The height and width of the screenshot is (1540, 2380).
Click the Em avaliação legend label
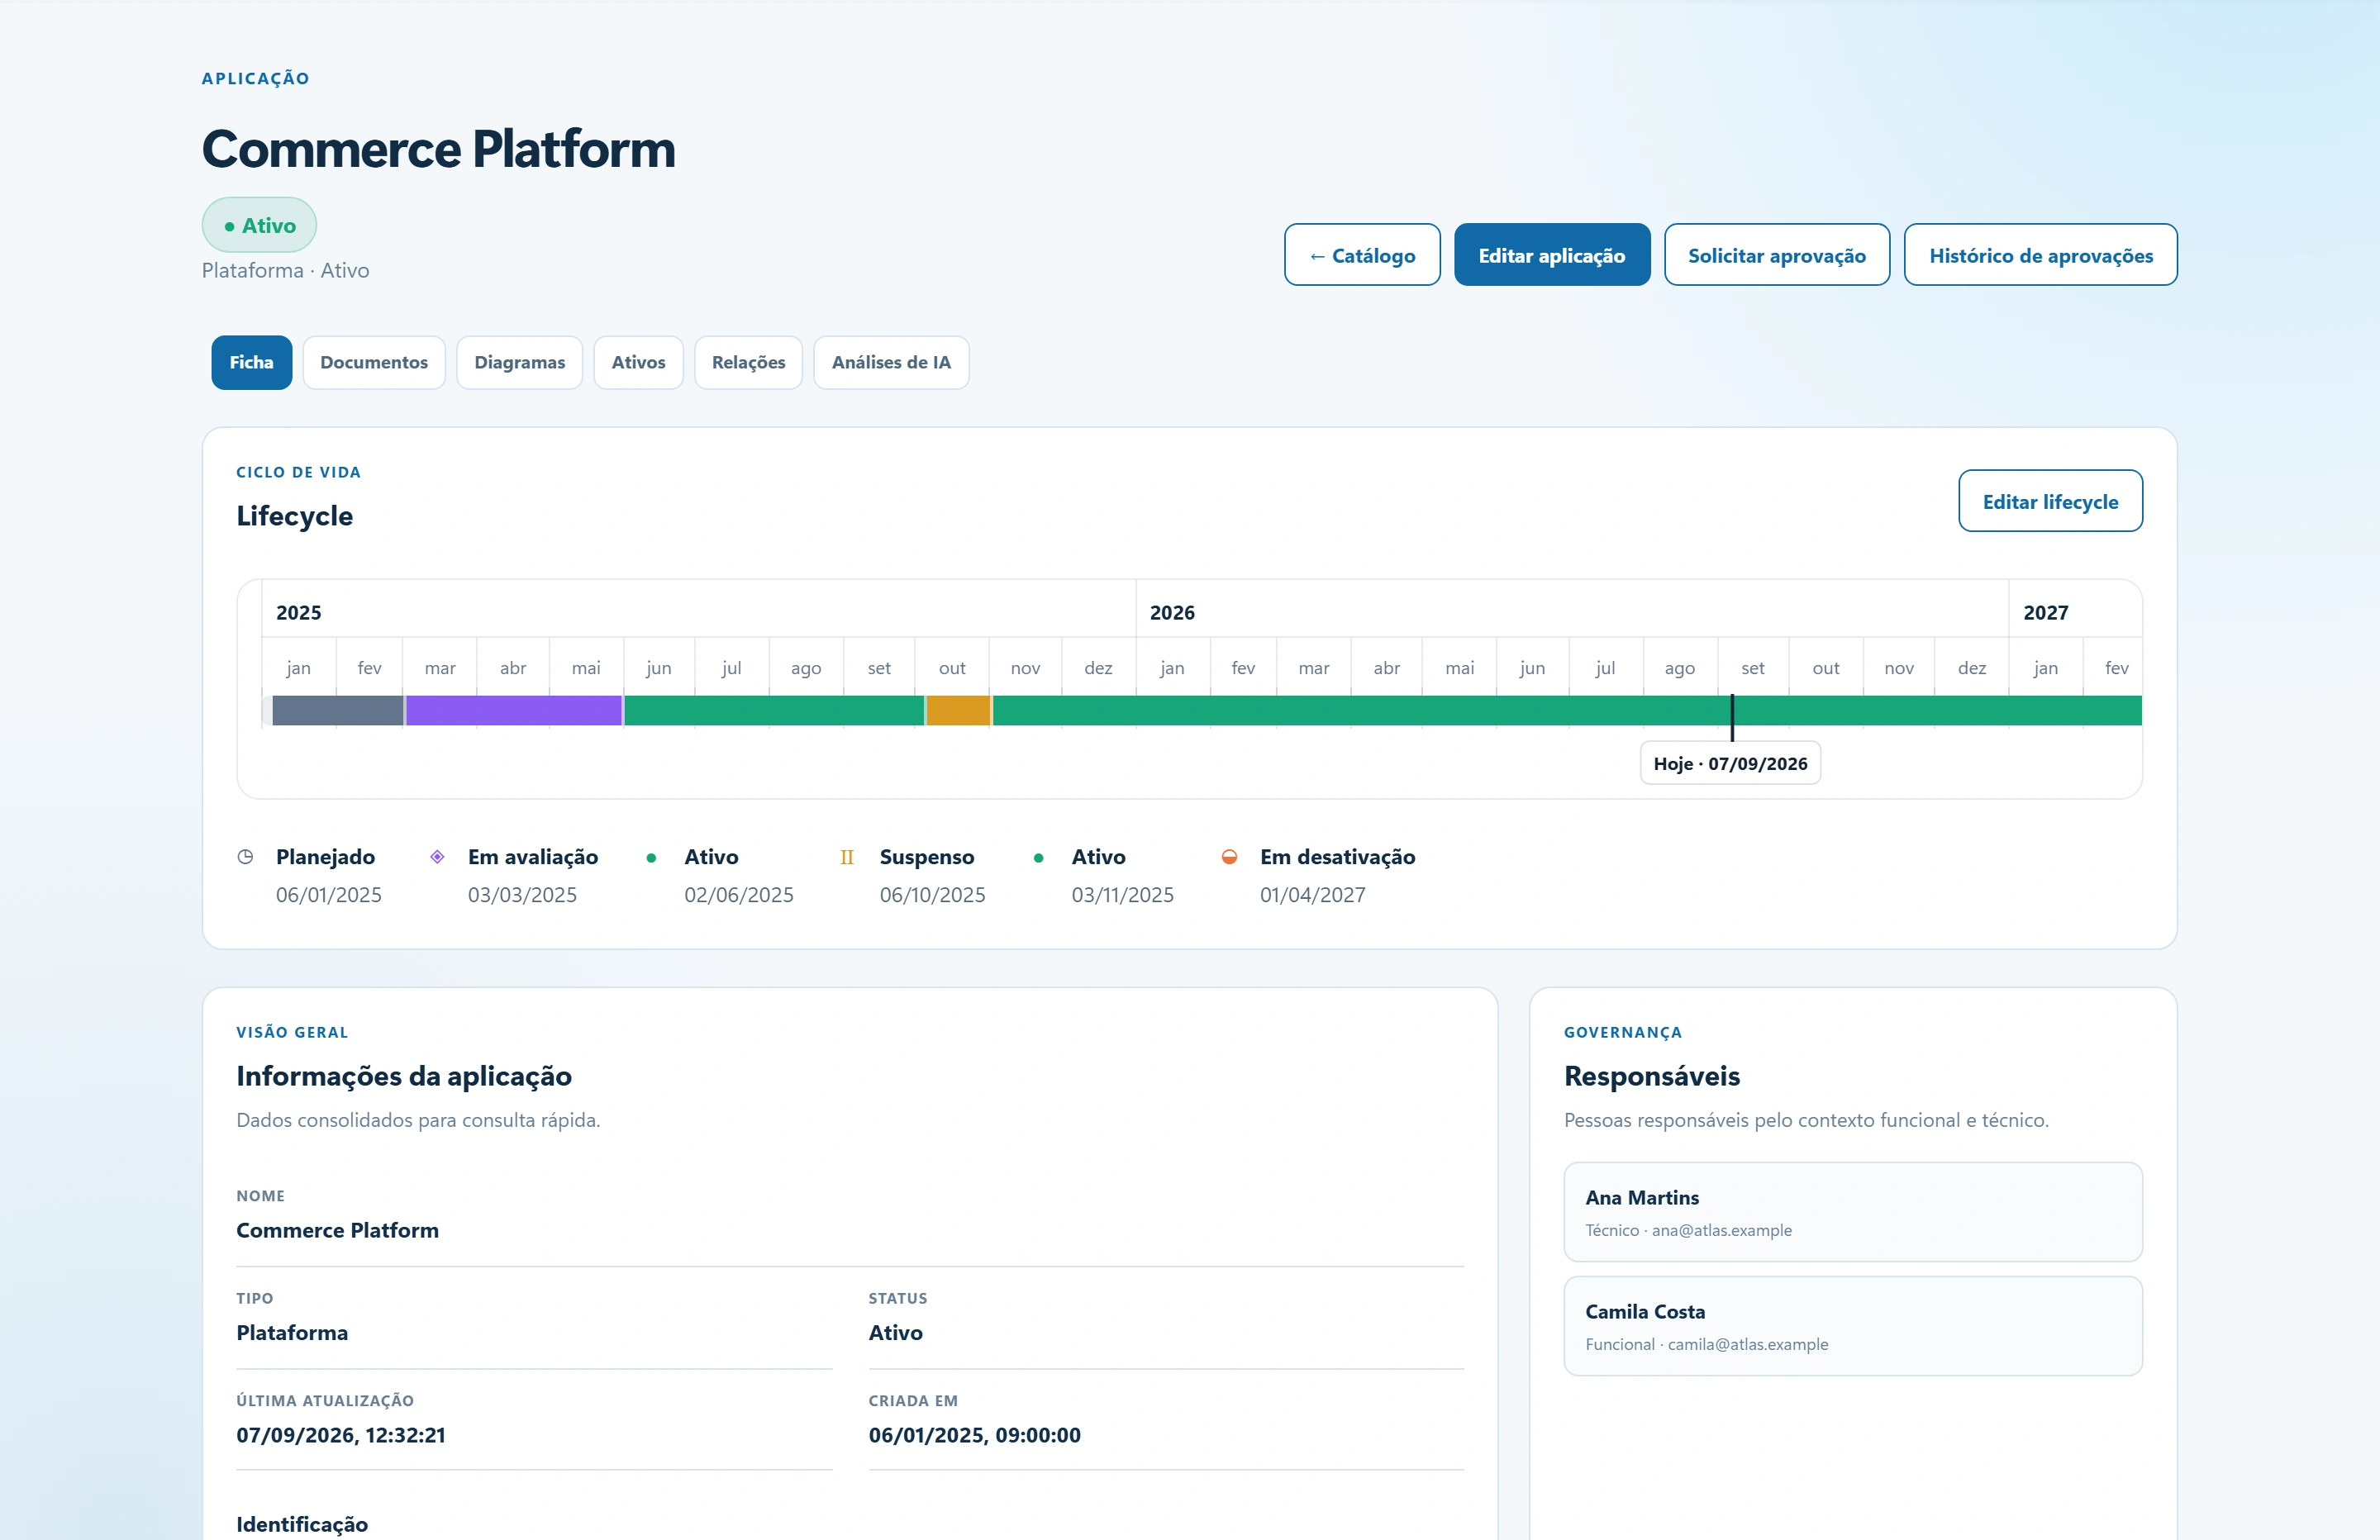[533, 857]
